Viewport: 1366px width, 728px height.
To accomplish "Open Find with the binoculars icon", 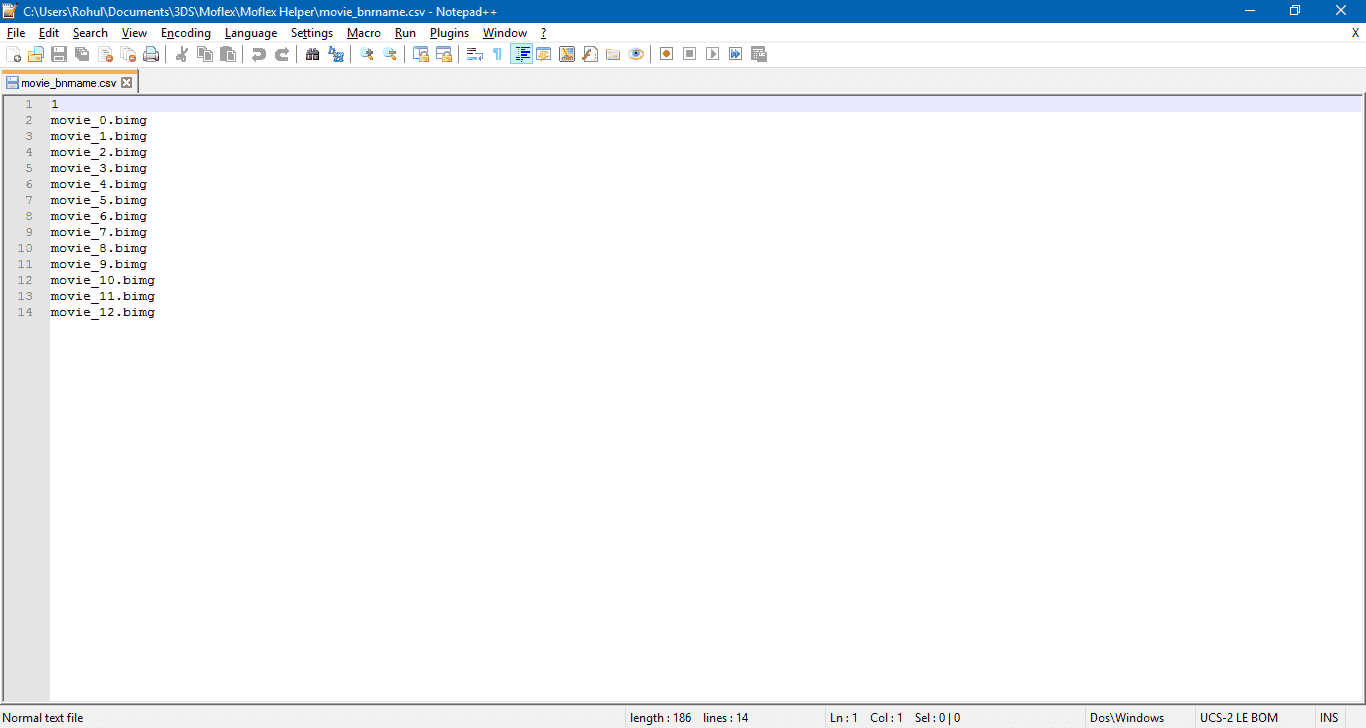I will coord(313,54).
